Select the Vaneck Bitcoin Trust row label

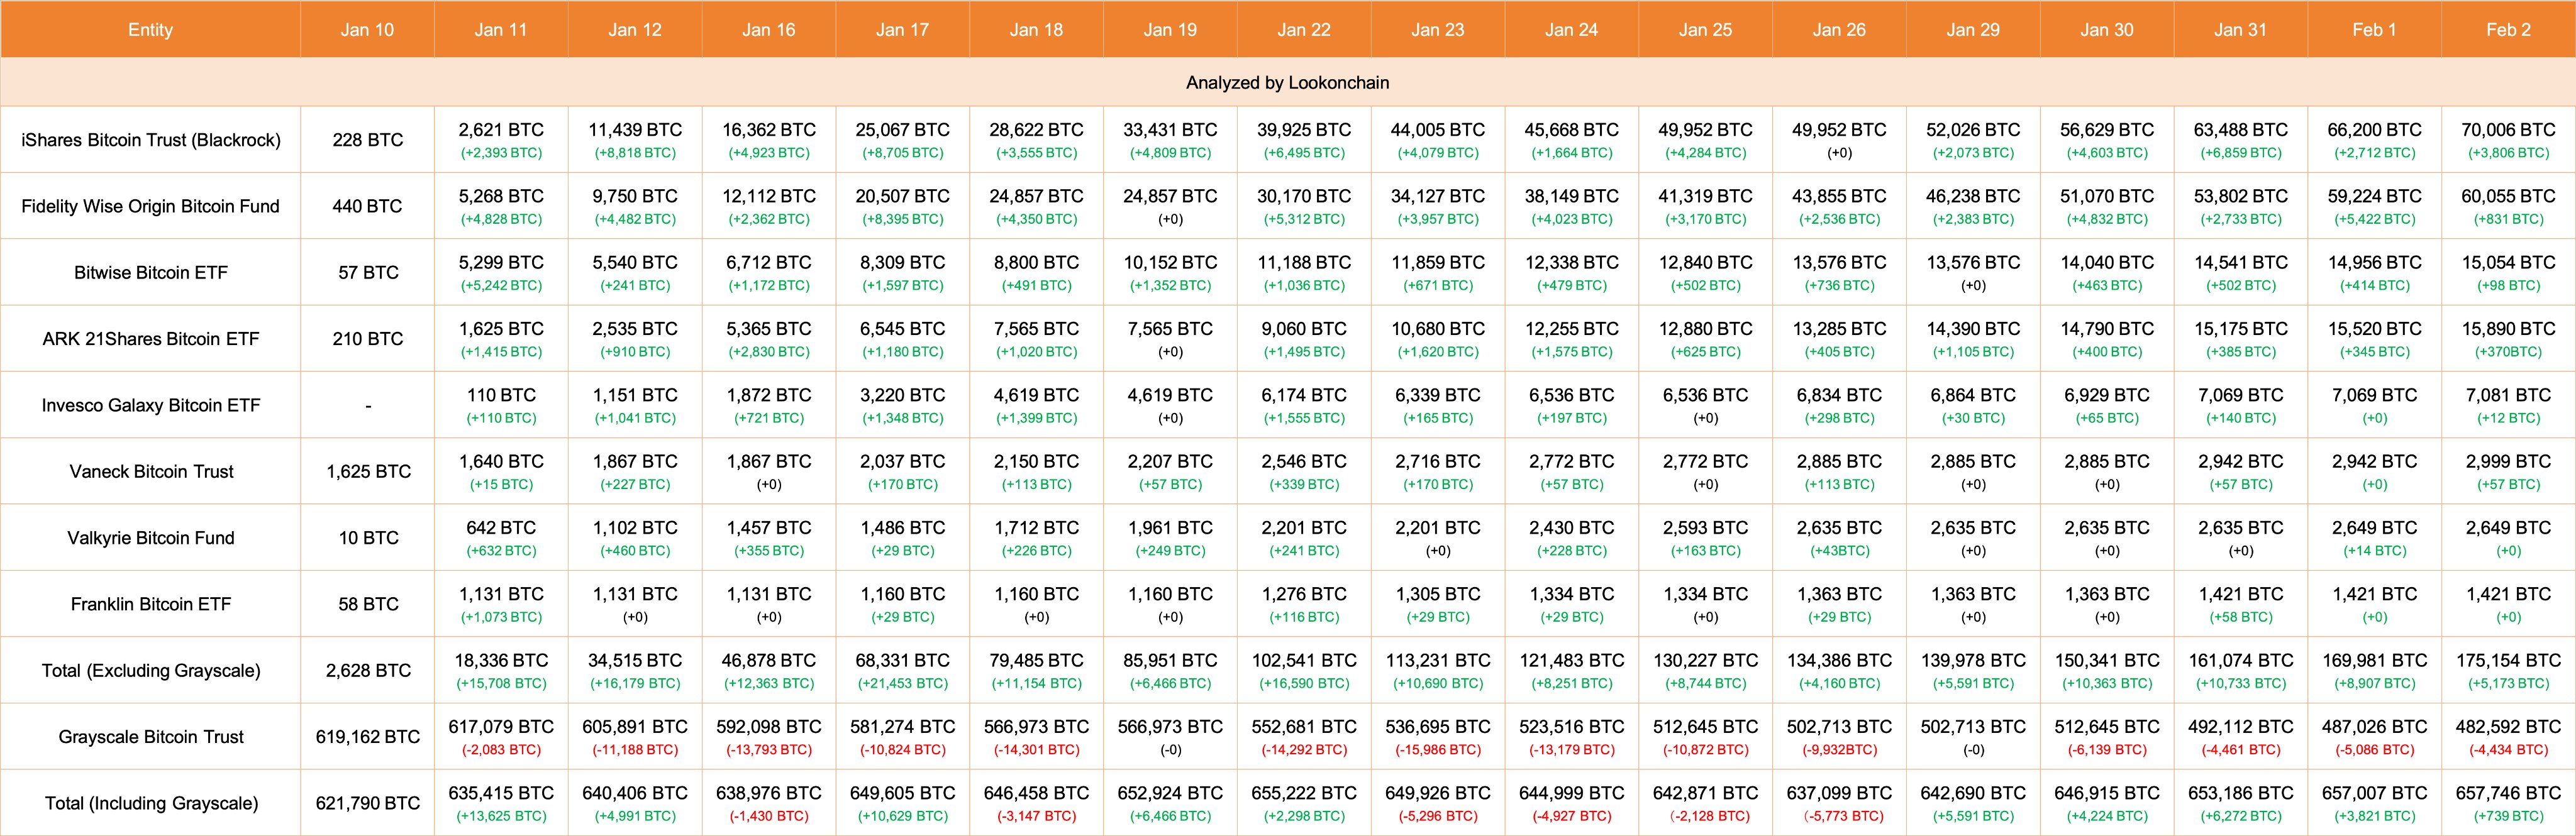coord(150,471)
